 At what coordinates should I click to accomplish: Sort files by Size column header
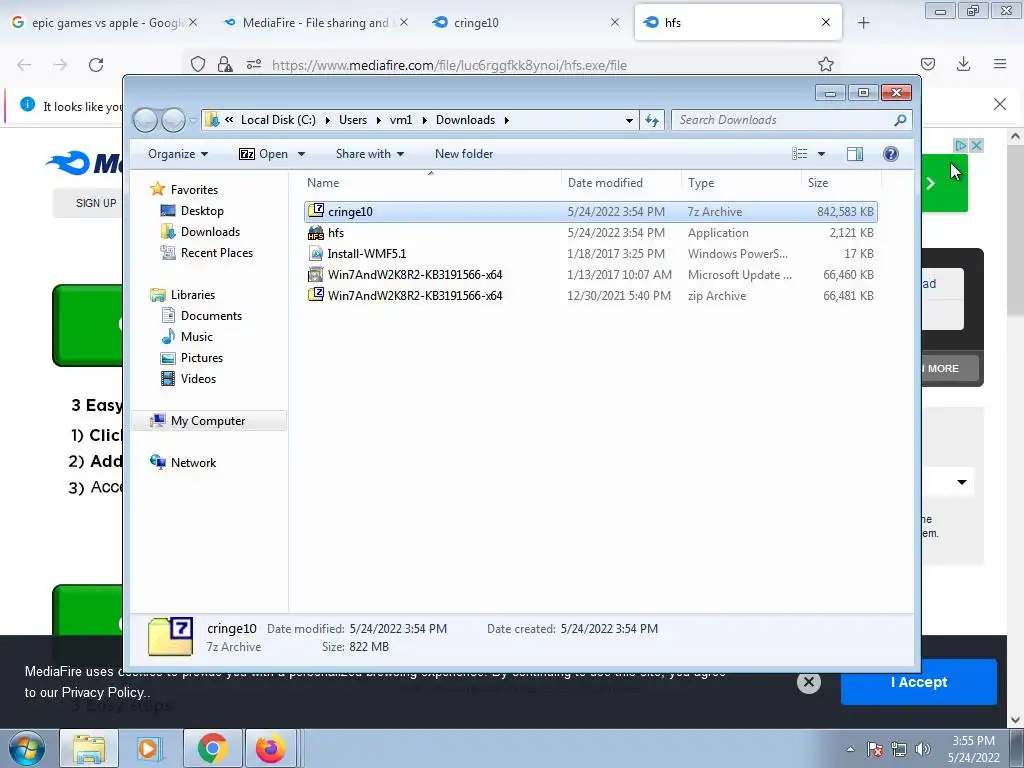[x=841, y=183]
